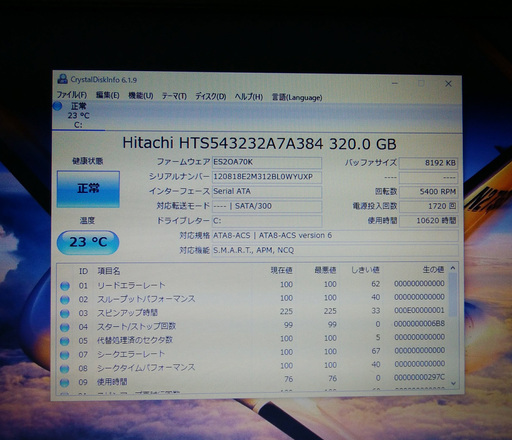Open the テーマ(T) menu
Image resolution: width=512 pixels, height=440 pixels.
(174, 96)
